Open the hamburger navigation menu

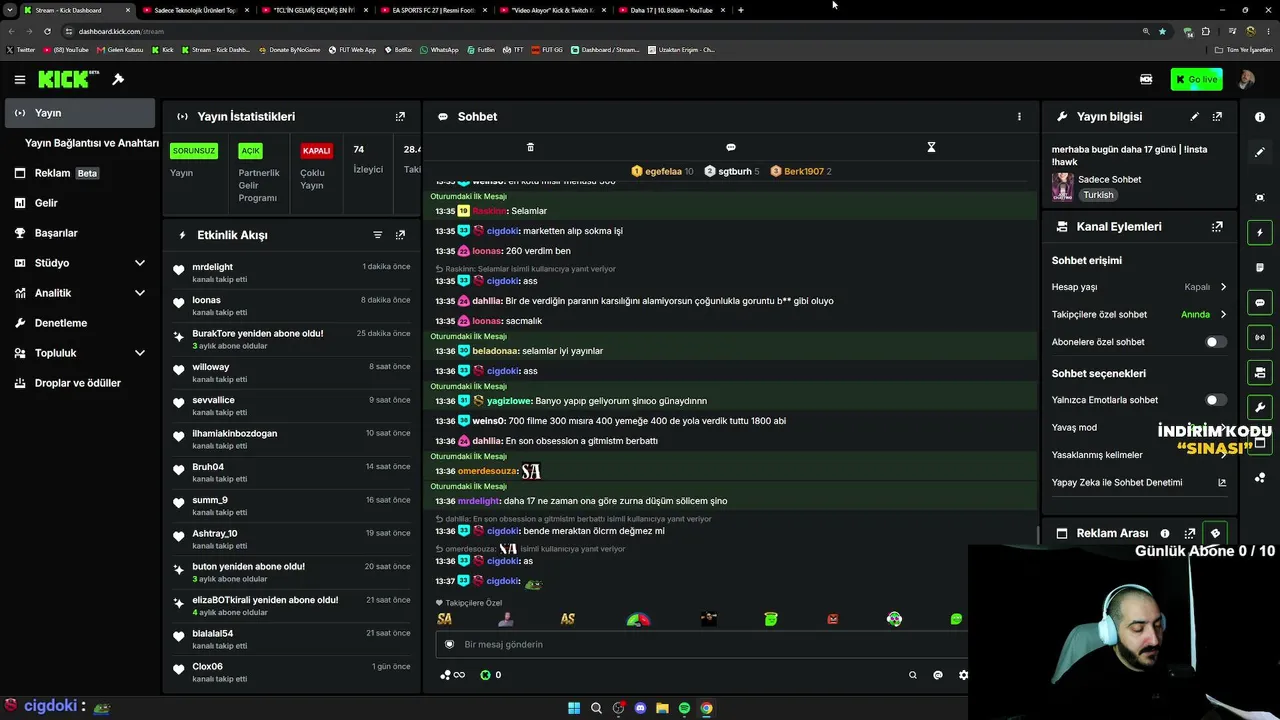(19, 79)
